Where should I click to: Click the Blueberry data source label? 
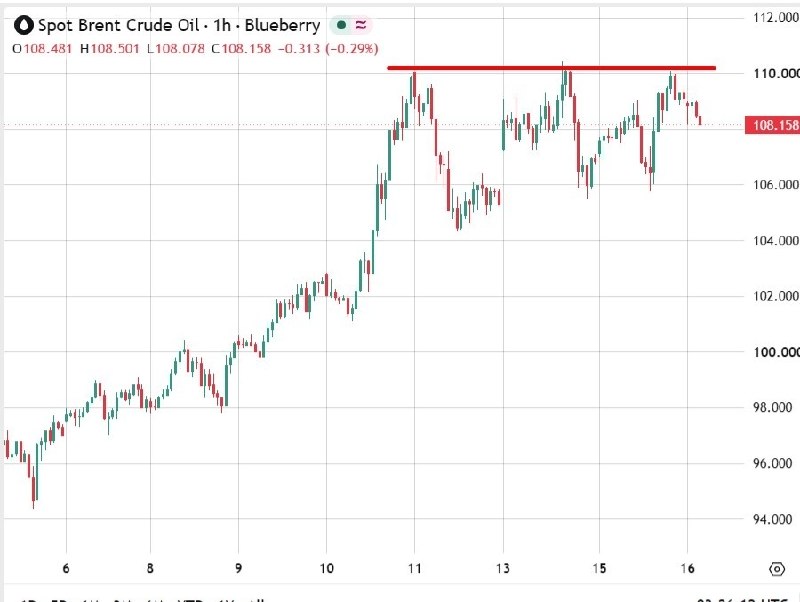(x=282, y=26)
